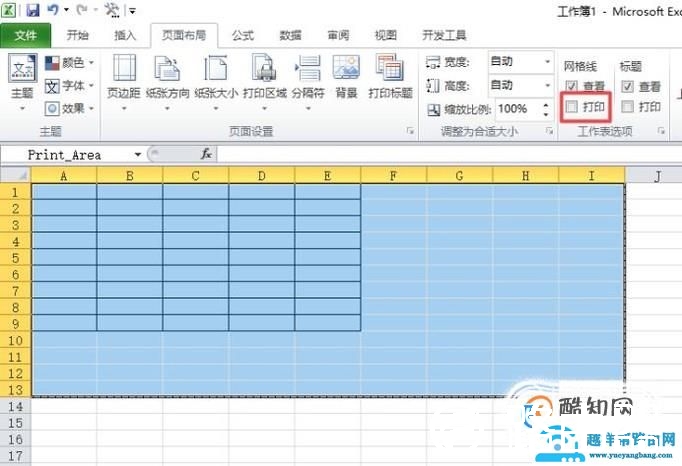The height and width of the screenshot is (466, 682).
Task: Click the 高度 height icon
Action: 433,86
